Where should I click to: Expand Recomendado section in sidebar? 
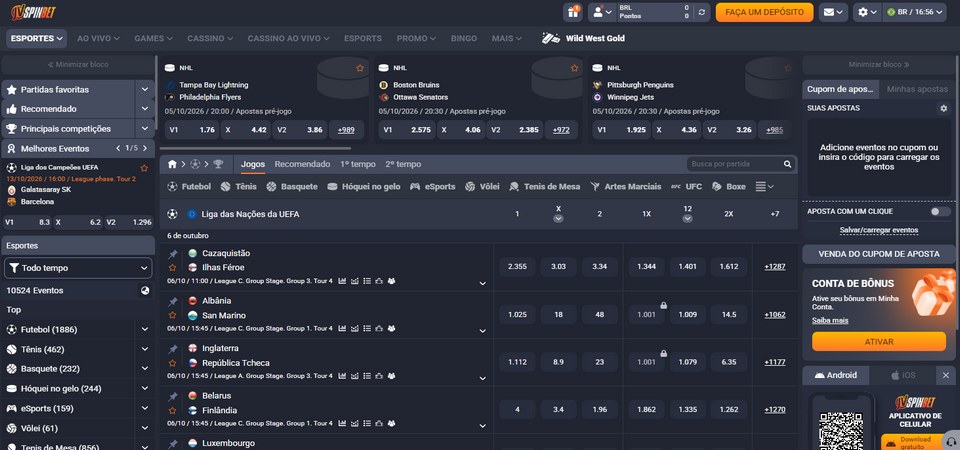pyautogui.click(x=144, y=109)
